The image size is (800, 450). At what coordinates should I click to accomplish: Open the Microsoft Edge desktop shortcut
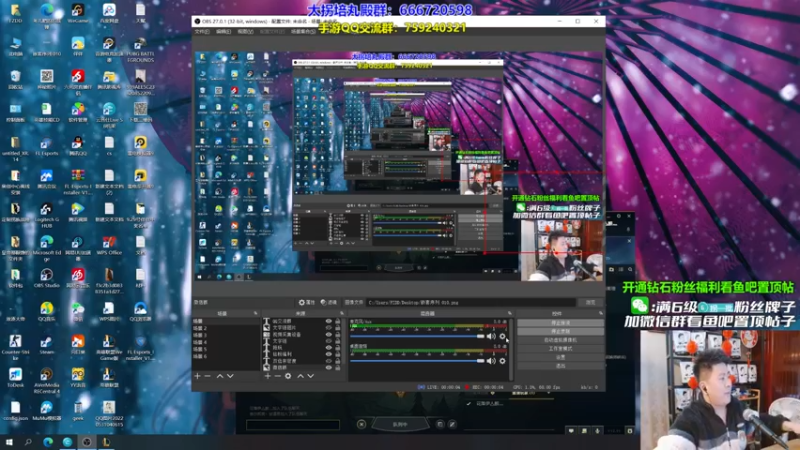pyautogui.click(x=46, y=247)
